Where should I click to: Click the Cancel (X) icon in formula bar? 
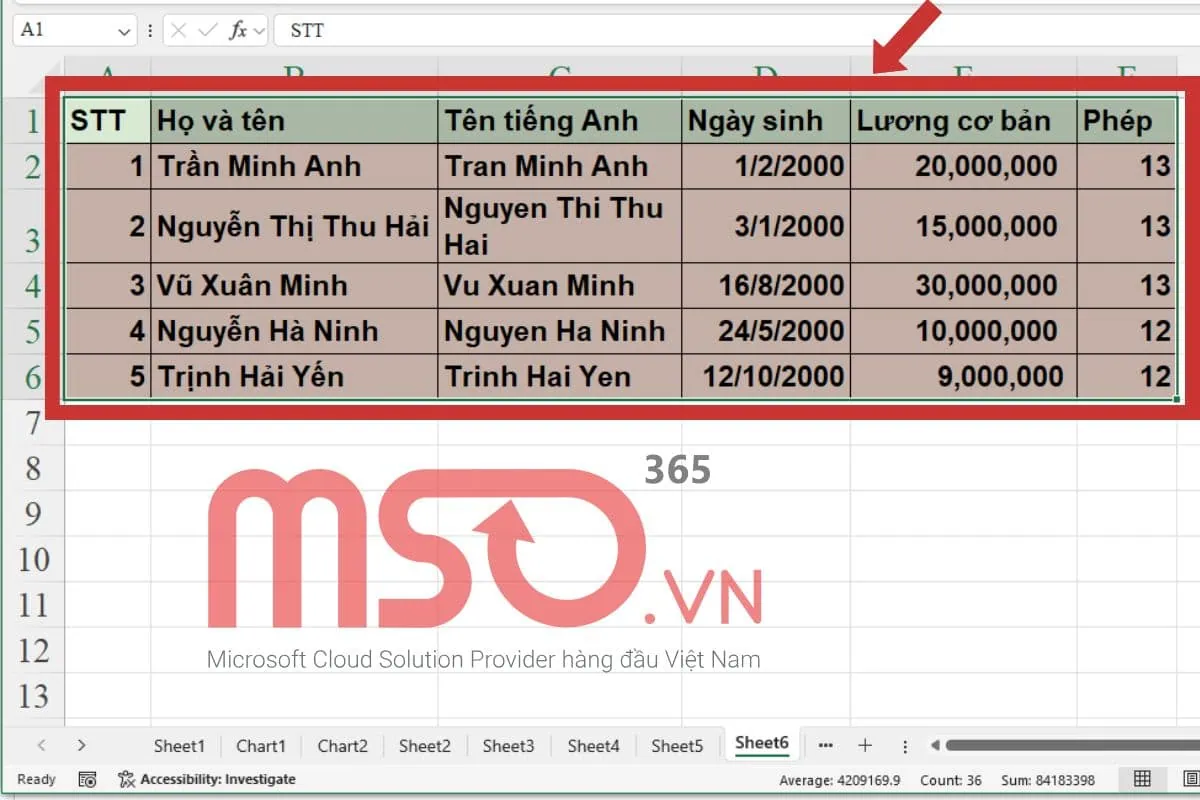click(x=178, y=30)
